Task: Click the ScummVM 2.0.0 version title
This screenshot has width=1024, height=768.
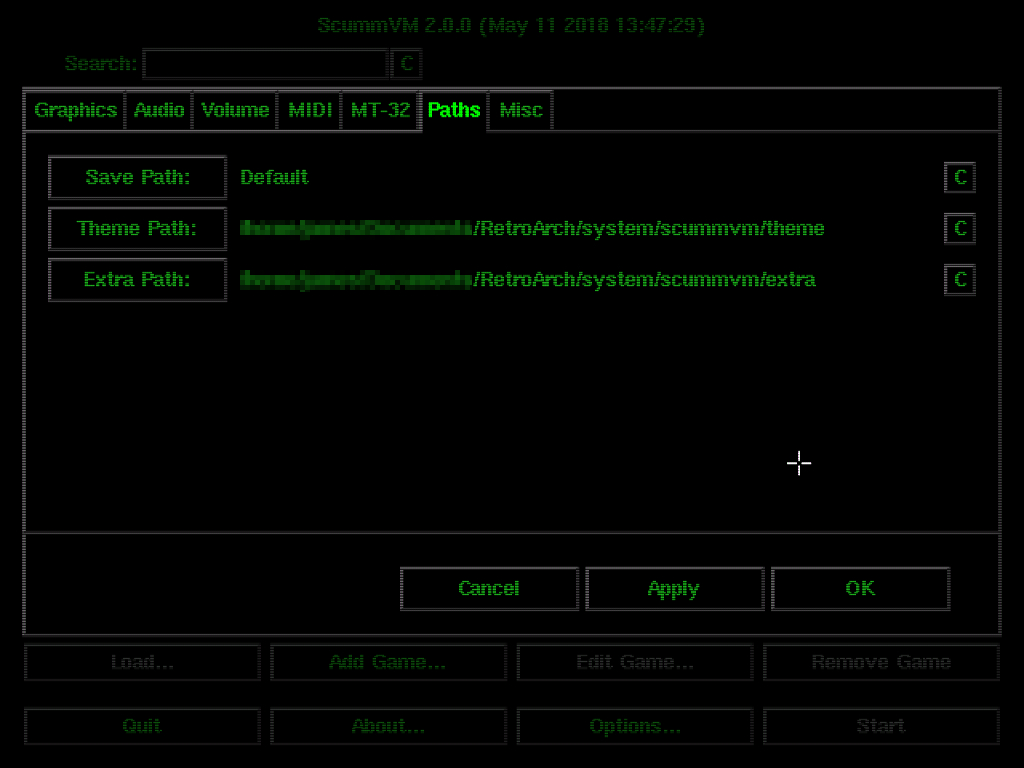Action: coord(511,25)
